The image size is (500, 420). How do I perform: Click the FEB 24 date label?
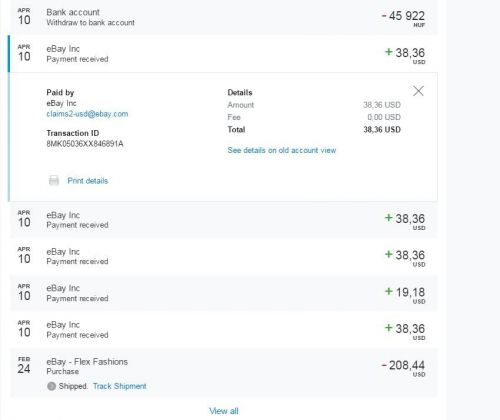pos(24,365)
